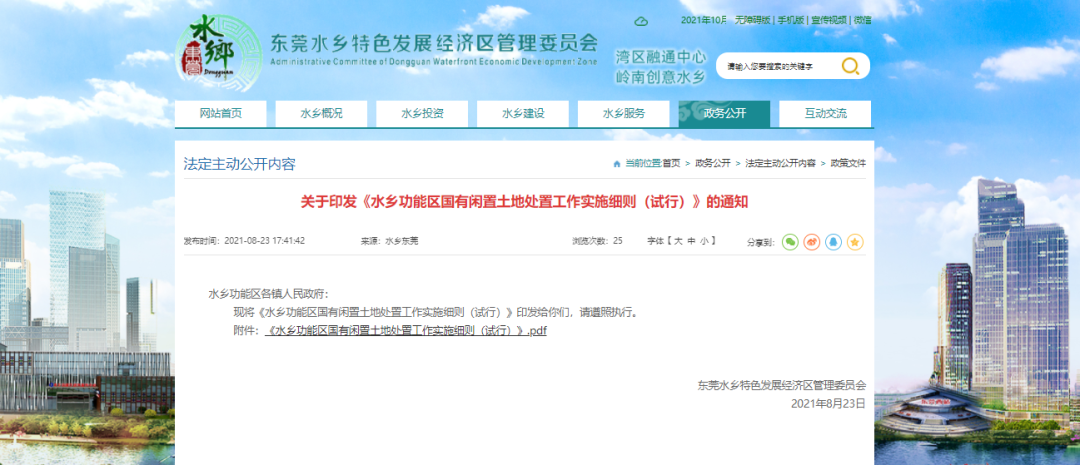Click the date 2021年8月23日 at bottom

828,404
